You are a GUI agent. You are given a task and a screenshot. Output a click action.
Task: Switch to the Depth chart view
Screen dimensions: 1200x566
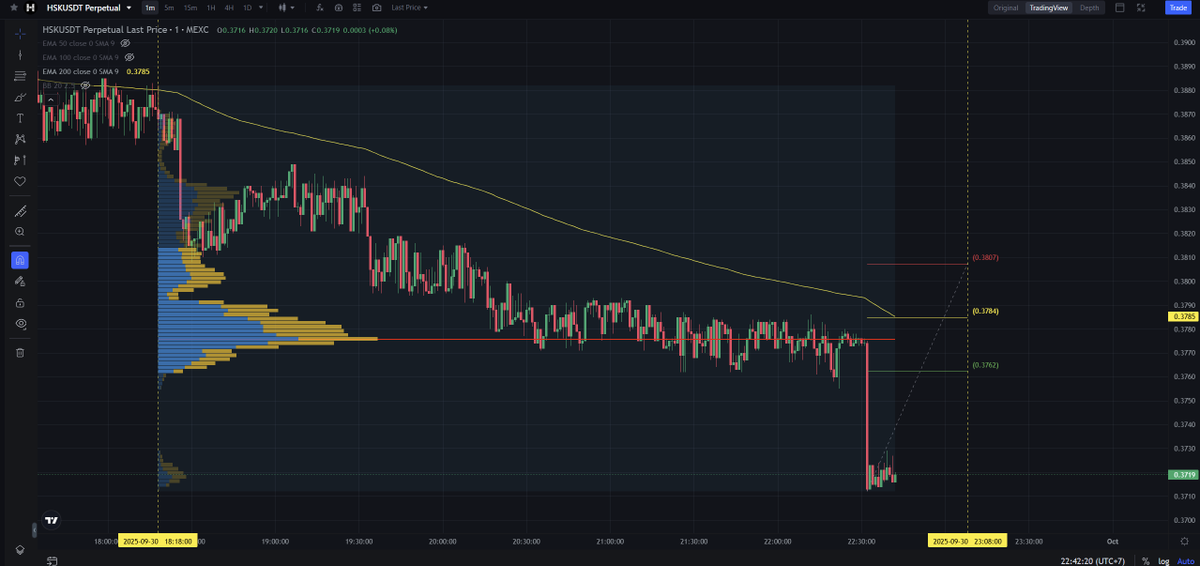coord(1088,7)
